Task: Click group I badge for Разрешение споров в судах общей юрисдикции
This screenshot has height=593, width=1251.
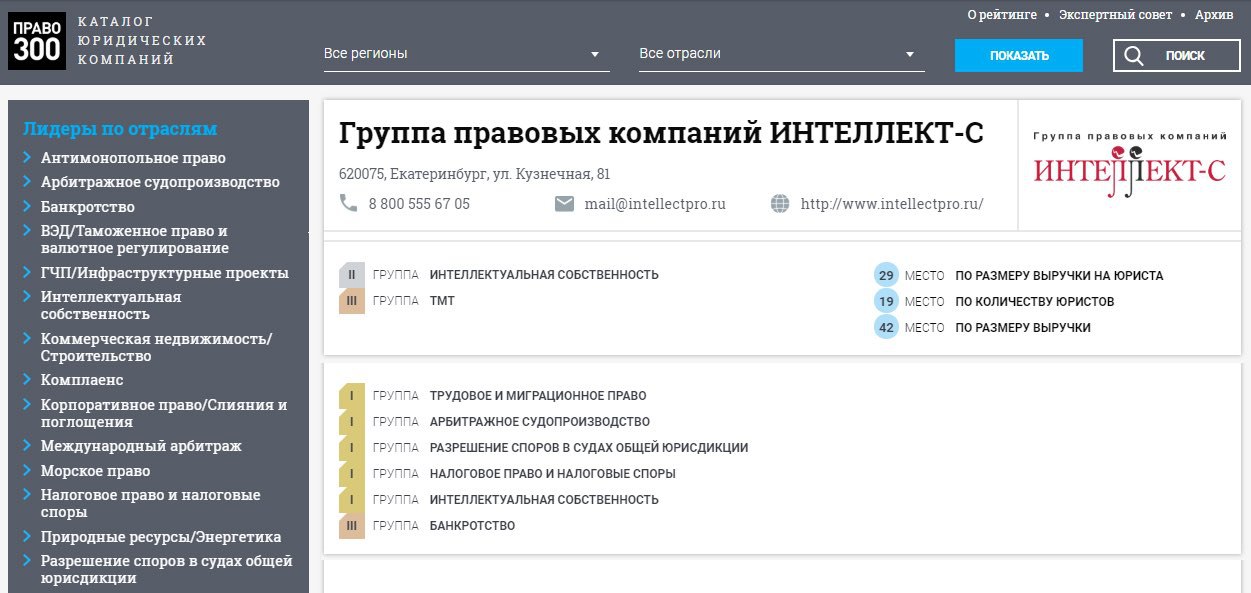Action: click(352, 448)
